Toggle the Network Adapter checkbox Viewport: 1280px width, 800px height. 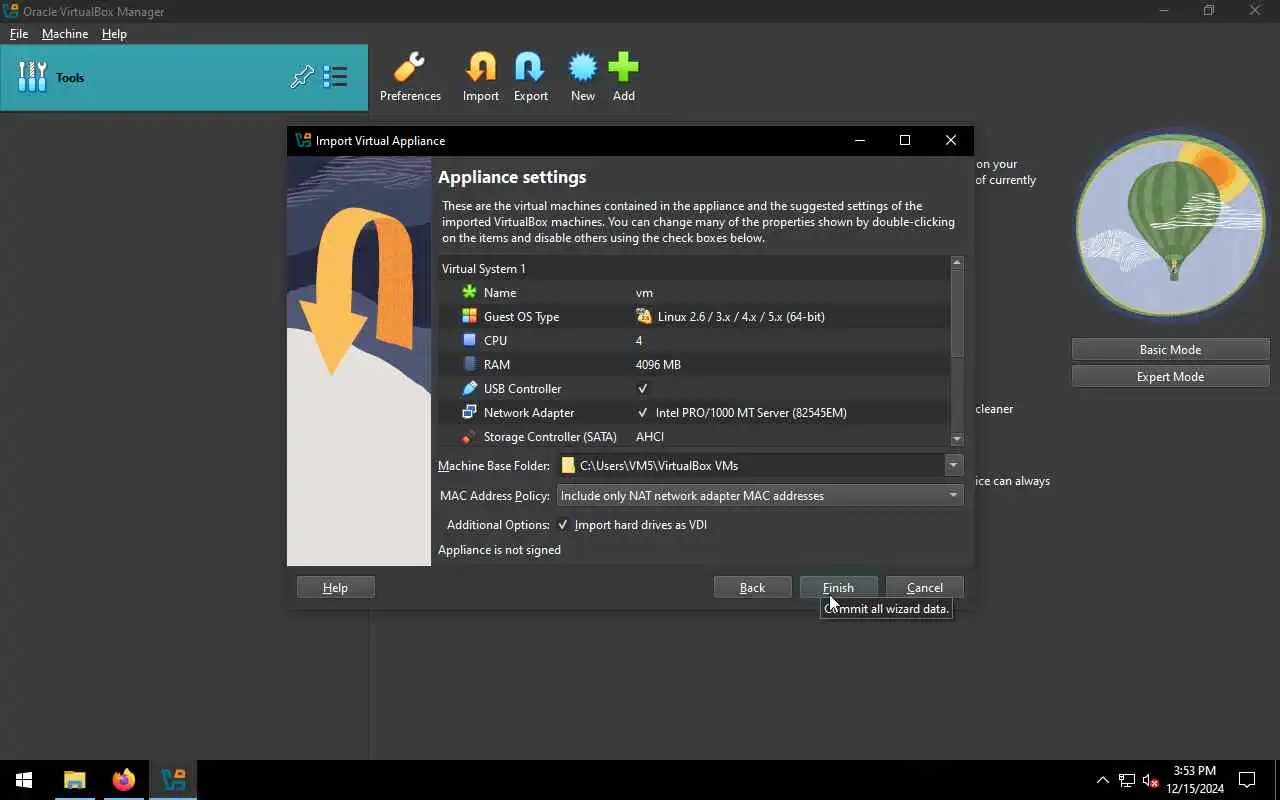642,412
